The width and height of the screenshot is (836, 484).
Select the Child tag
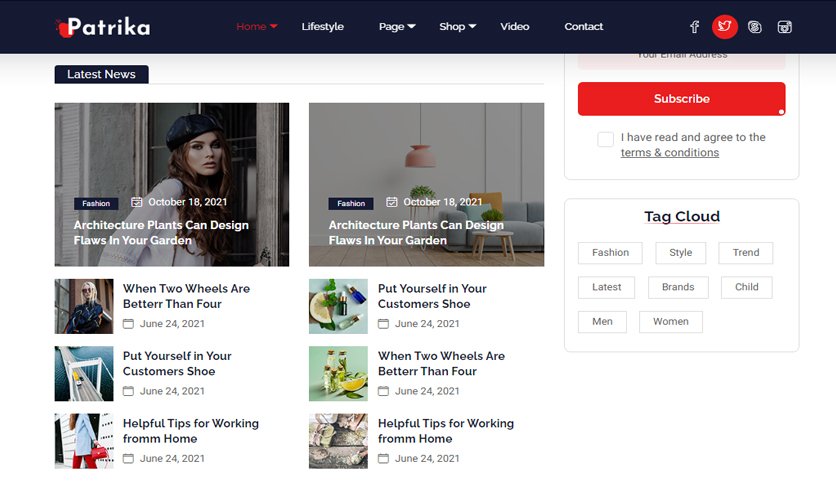pos(746,287)
